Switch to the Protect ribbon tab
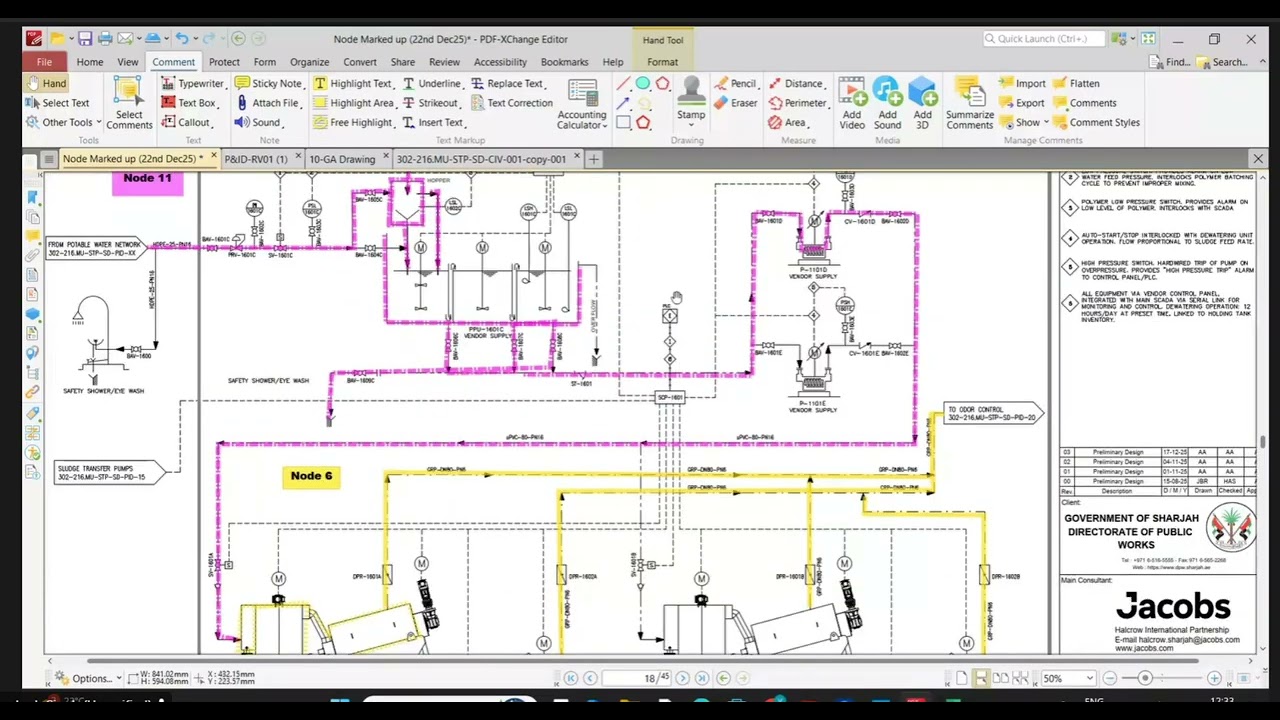 pyautogui.click(x=224, y=62)
